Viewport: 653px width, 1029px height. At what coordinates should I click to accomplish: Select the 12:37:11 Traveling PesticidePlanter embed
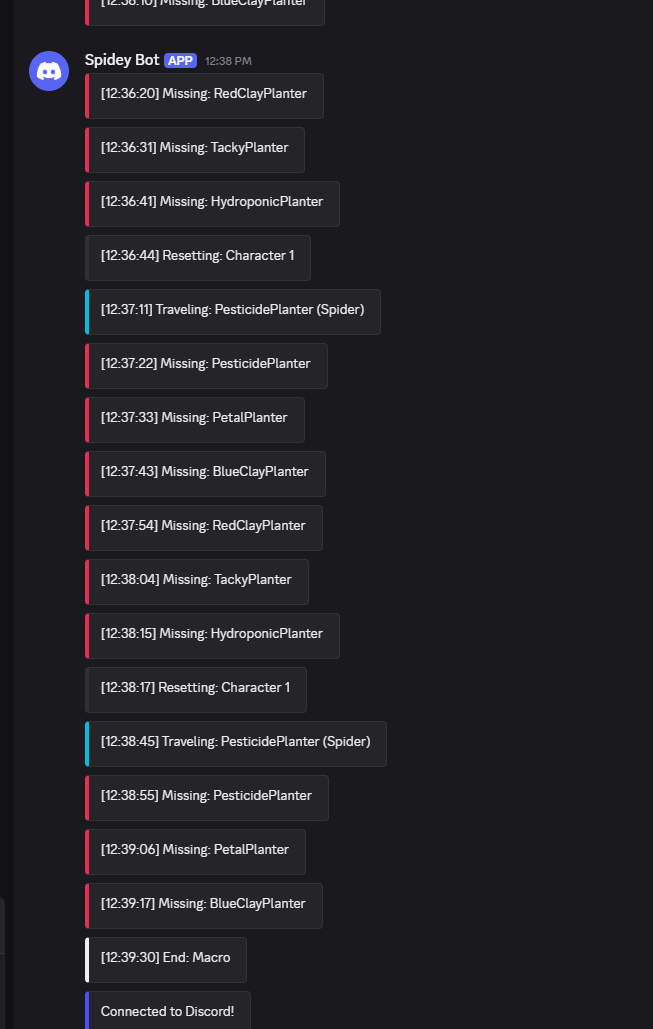coord(232,310)
